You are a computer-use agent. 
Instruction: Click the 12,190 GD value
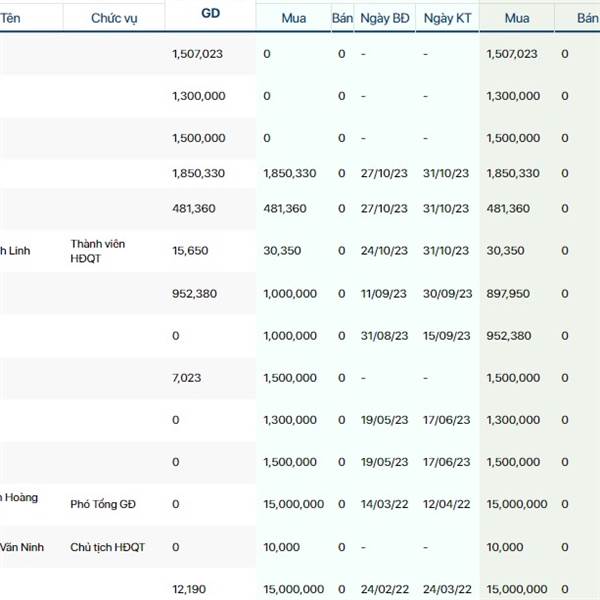tap(189, 589)
